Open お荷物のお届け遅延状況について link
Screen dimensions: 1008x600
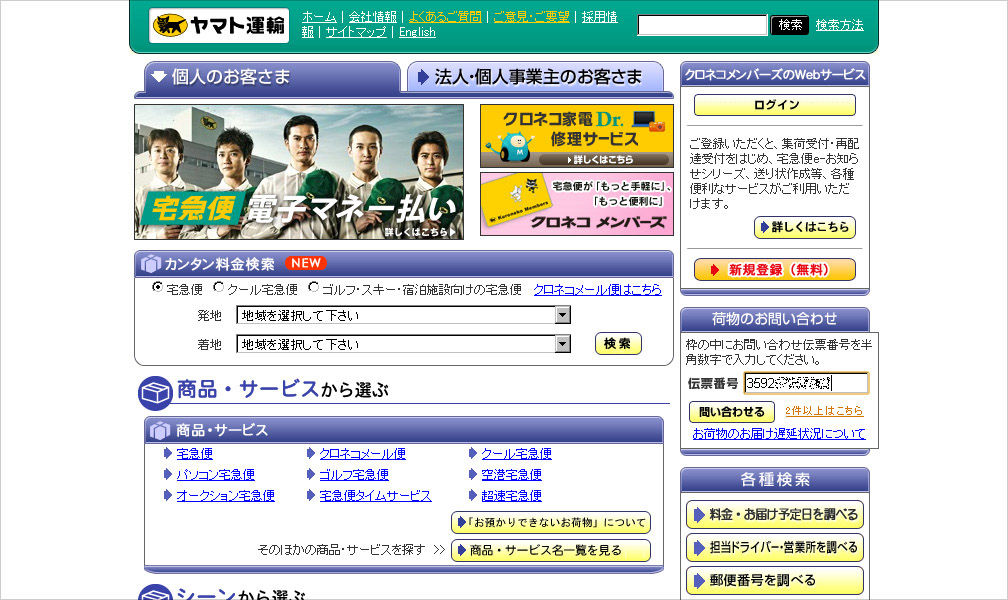point(778,433)
